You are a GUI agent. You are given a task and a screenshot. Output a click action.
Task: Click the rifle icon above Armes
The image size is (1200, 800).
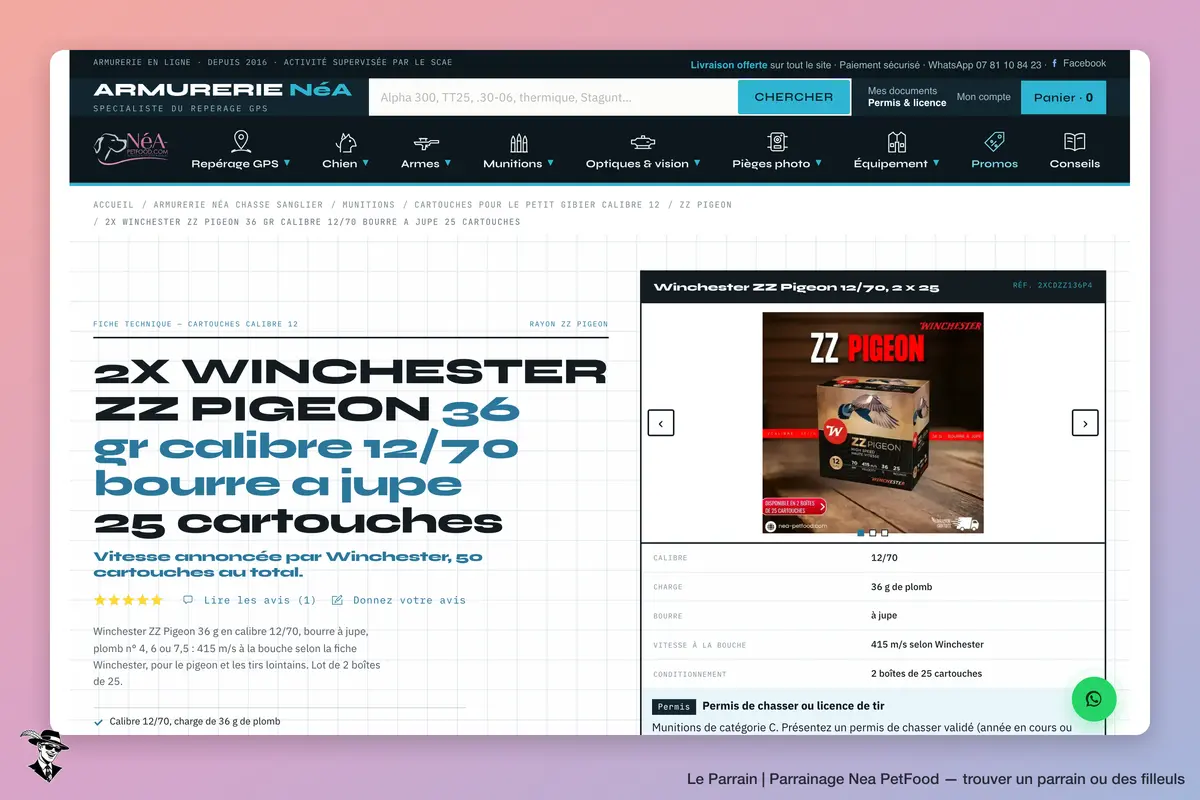click(426, 142)
